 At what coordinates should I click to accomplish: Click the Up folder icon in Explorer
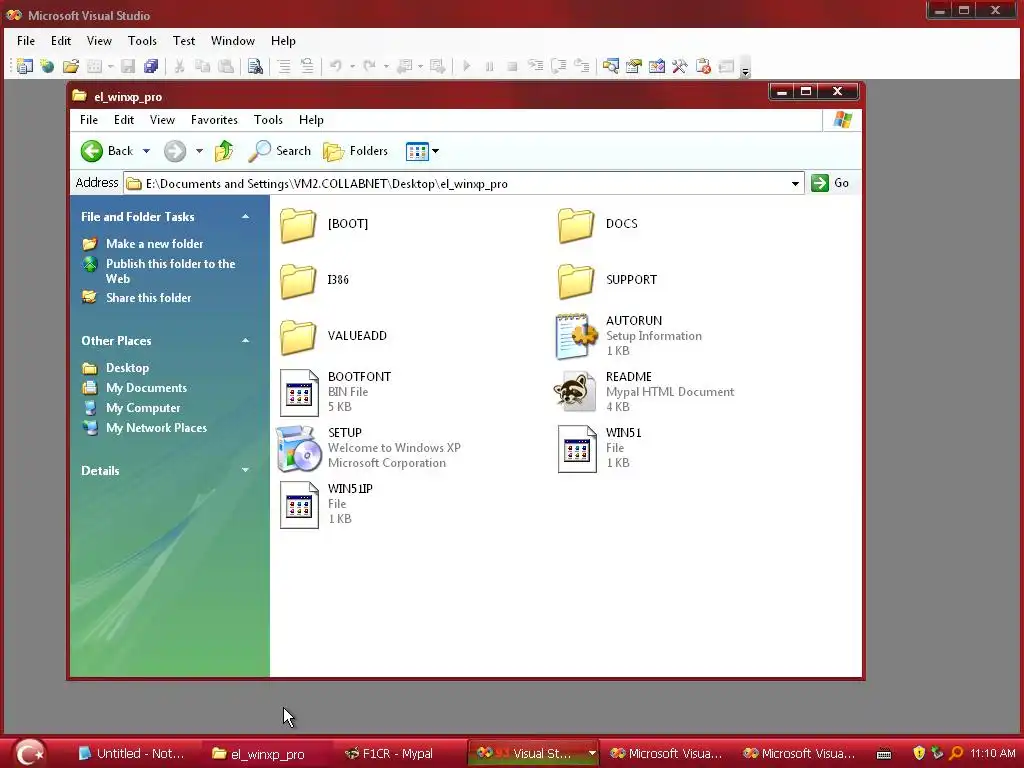(x=224, y=151)
